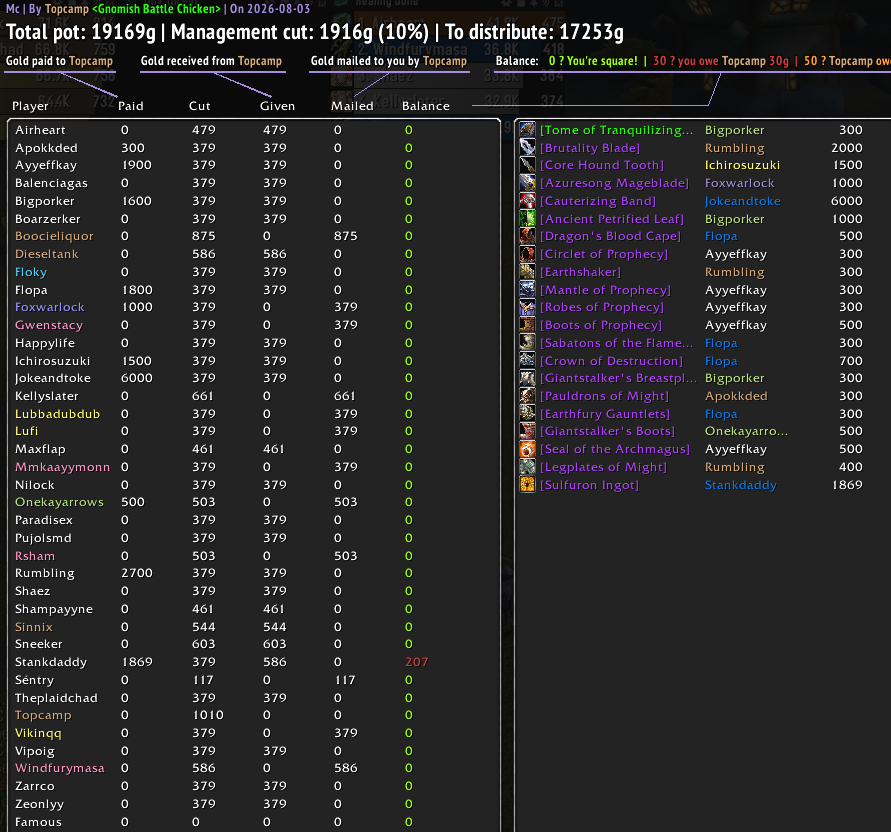Click the Balance column header
The image size is (891, 832).
426,106
